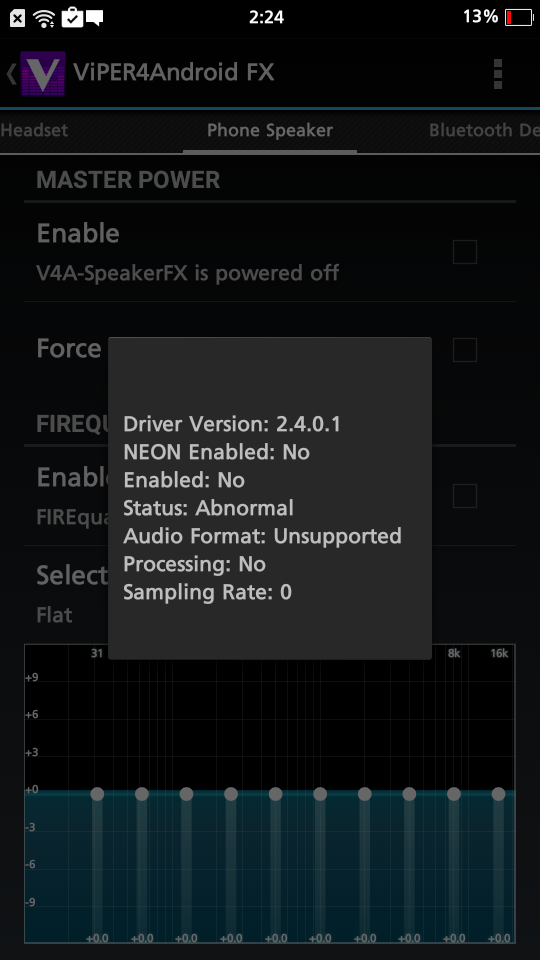The width and height of the screenshot is (540, 960).
Task: Toggle the Force option checkbox
Action: click(x=465, y=350)
